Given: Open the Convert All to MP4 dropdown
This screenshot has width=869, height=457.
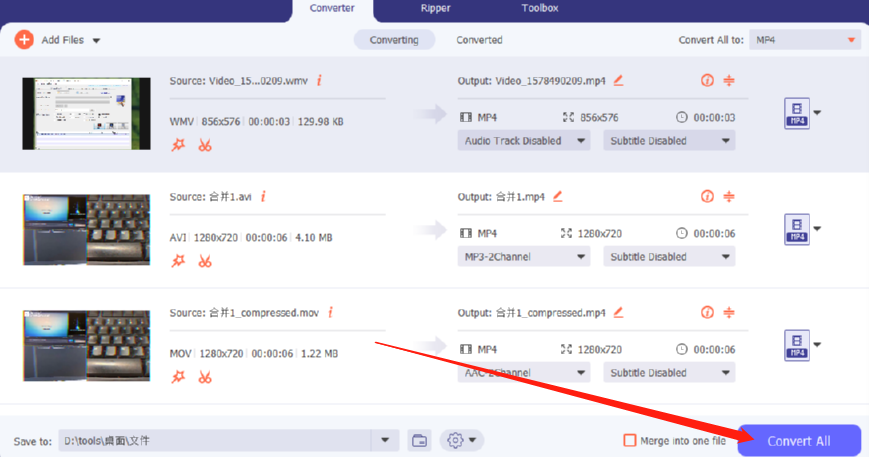Looking at the screenshot, I should click(x=805, y=40).
